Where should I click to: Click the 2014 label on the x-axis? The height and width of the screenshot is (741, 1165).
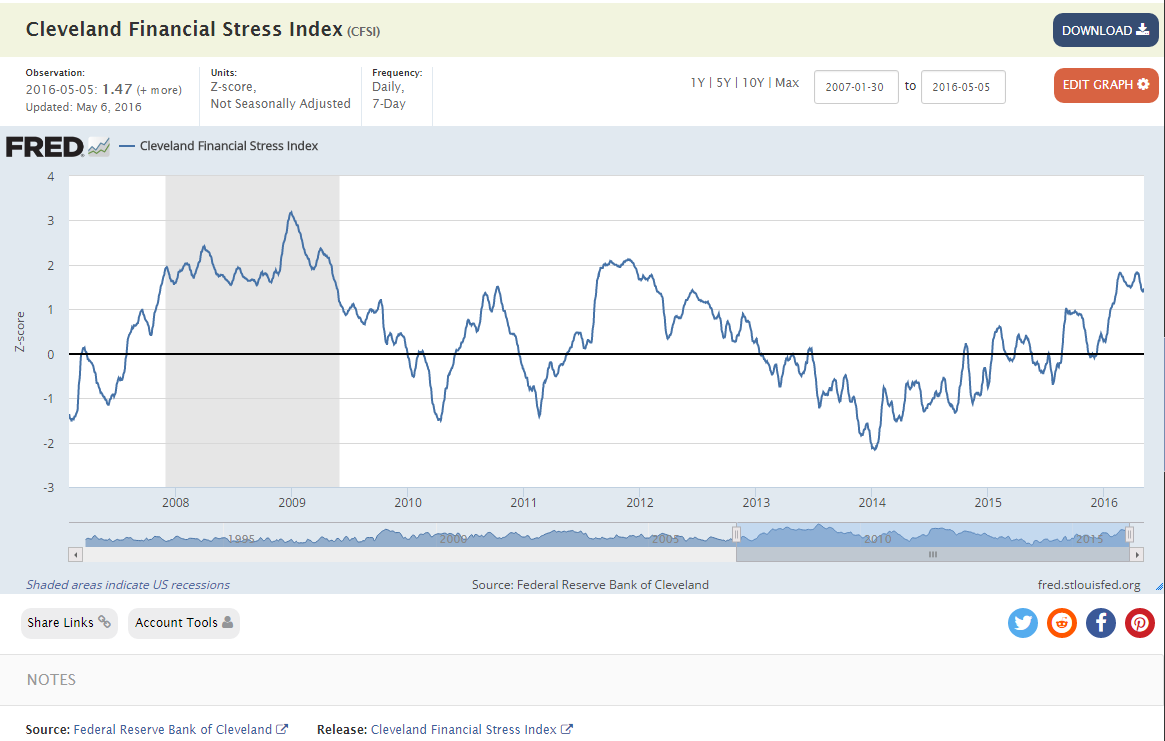pyautogui.click(x=872, y=503)
